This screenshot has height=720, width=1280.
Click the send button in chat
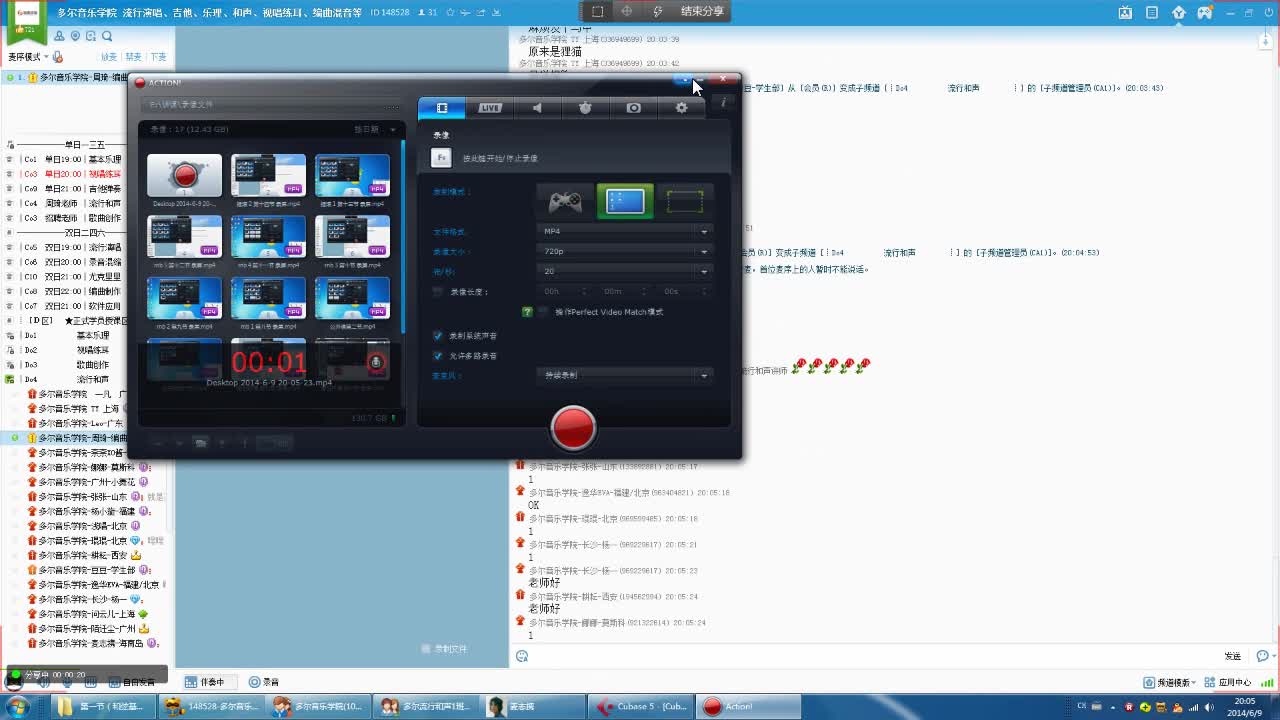click(1232, 656)
